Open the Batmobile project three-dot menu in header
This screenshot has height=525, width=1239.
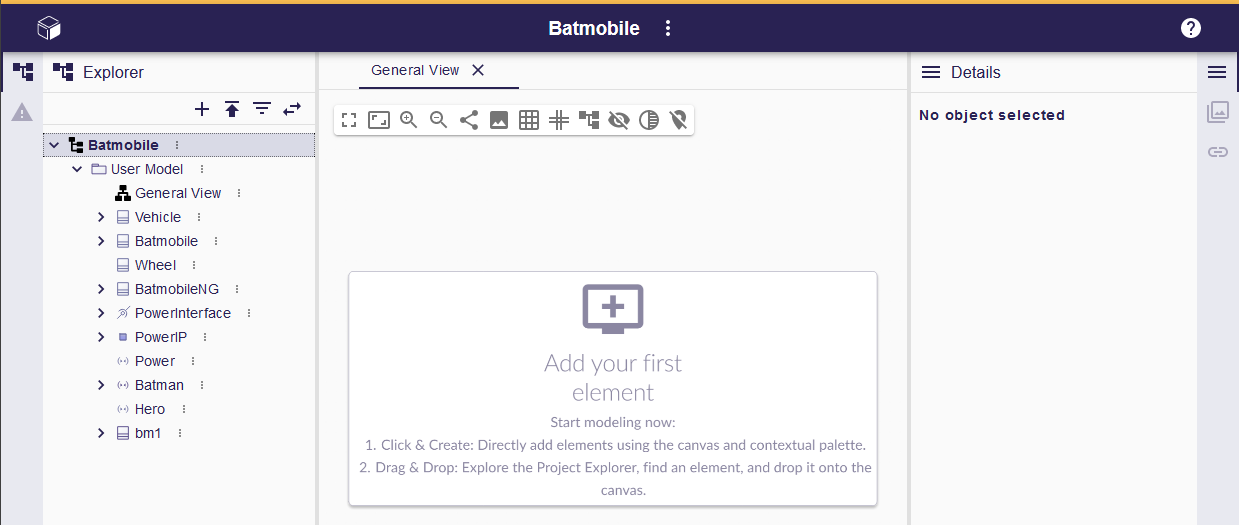(669, 28)
